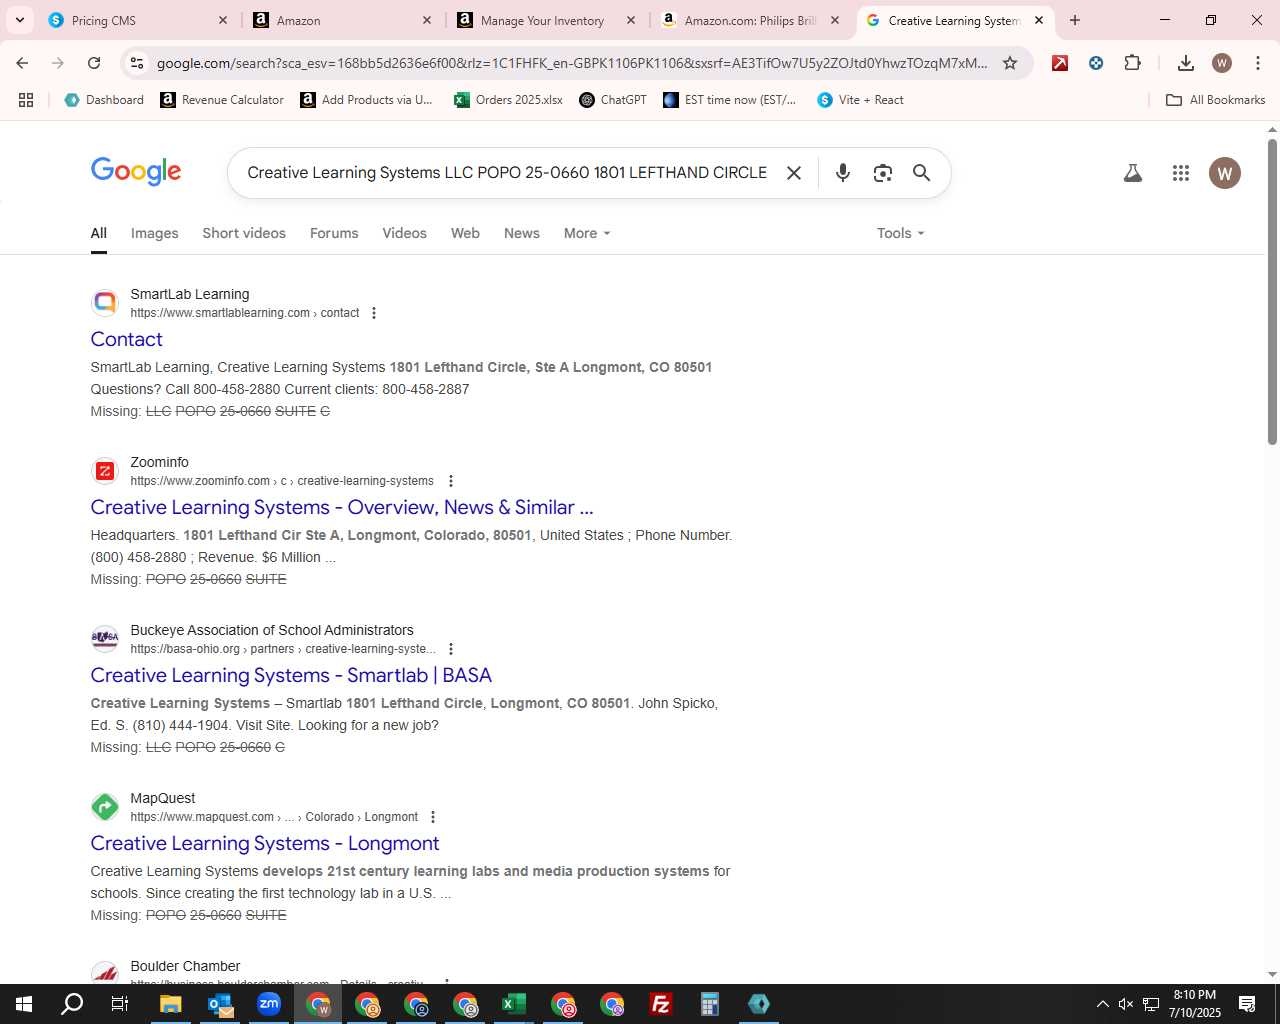Image resolution: width=1280 pixels, height=1024 pixels.
Task: Open taskbar clock showing 8:10 PM
Action: [1195, 1004]
